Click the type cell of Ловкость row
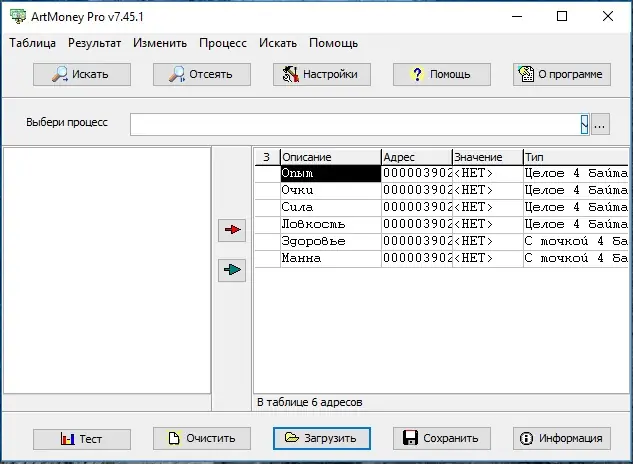Viewport: 633px width, 464px height. tap(576, 224)
